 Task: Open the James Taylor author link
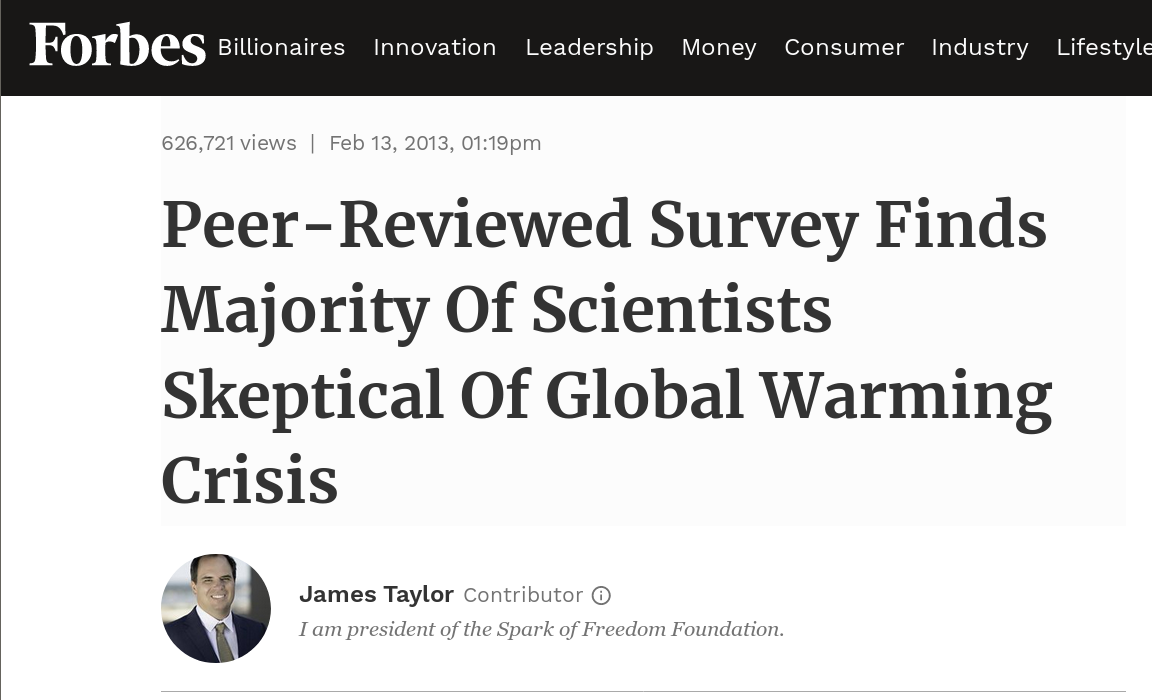pyautogui.click(x=376, y=594)
